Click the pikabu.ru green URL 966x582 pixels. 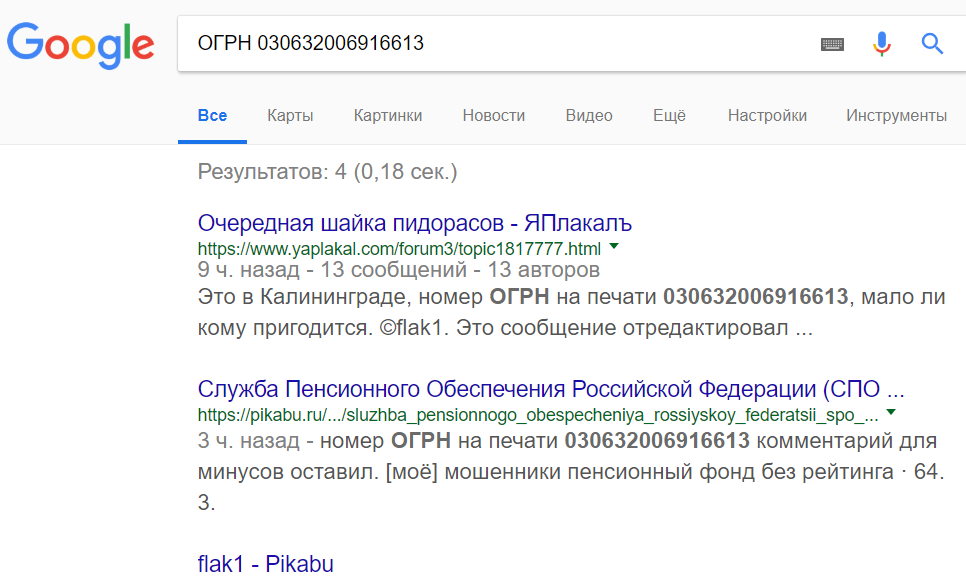pos(538,415)
